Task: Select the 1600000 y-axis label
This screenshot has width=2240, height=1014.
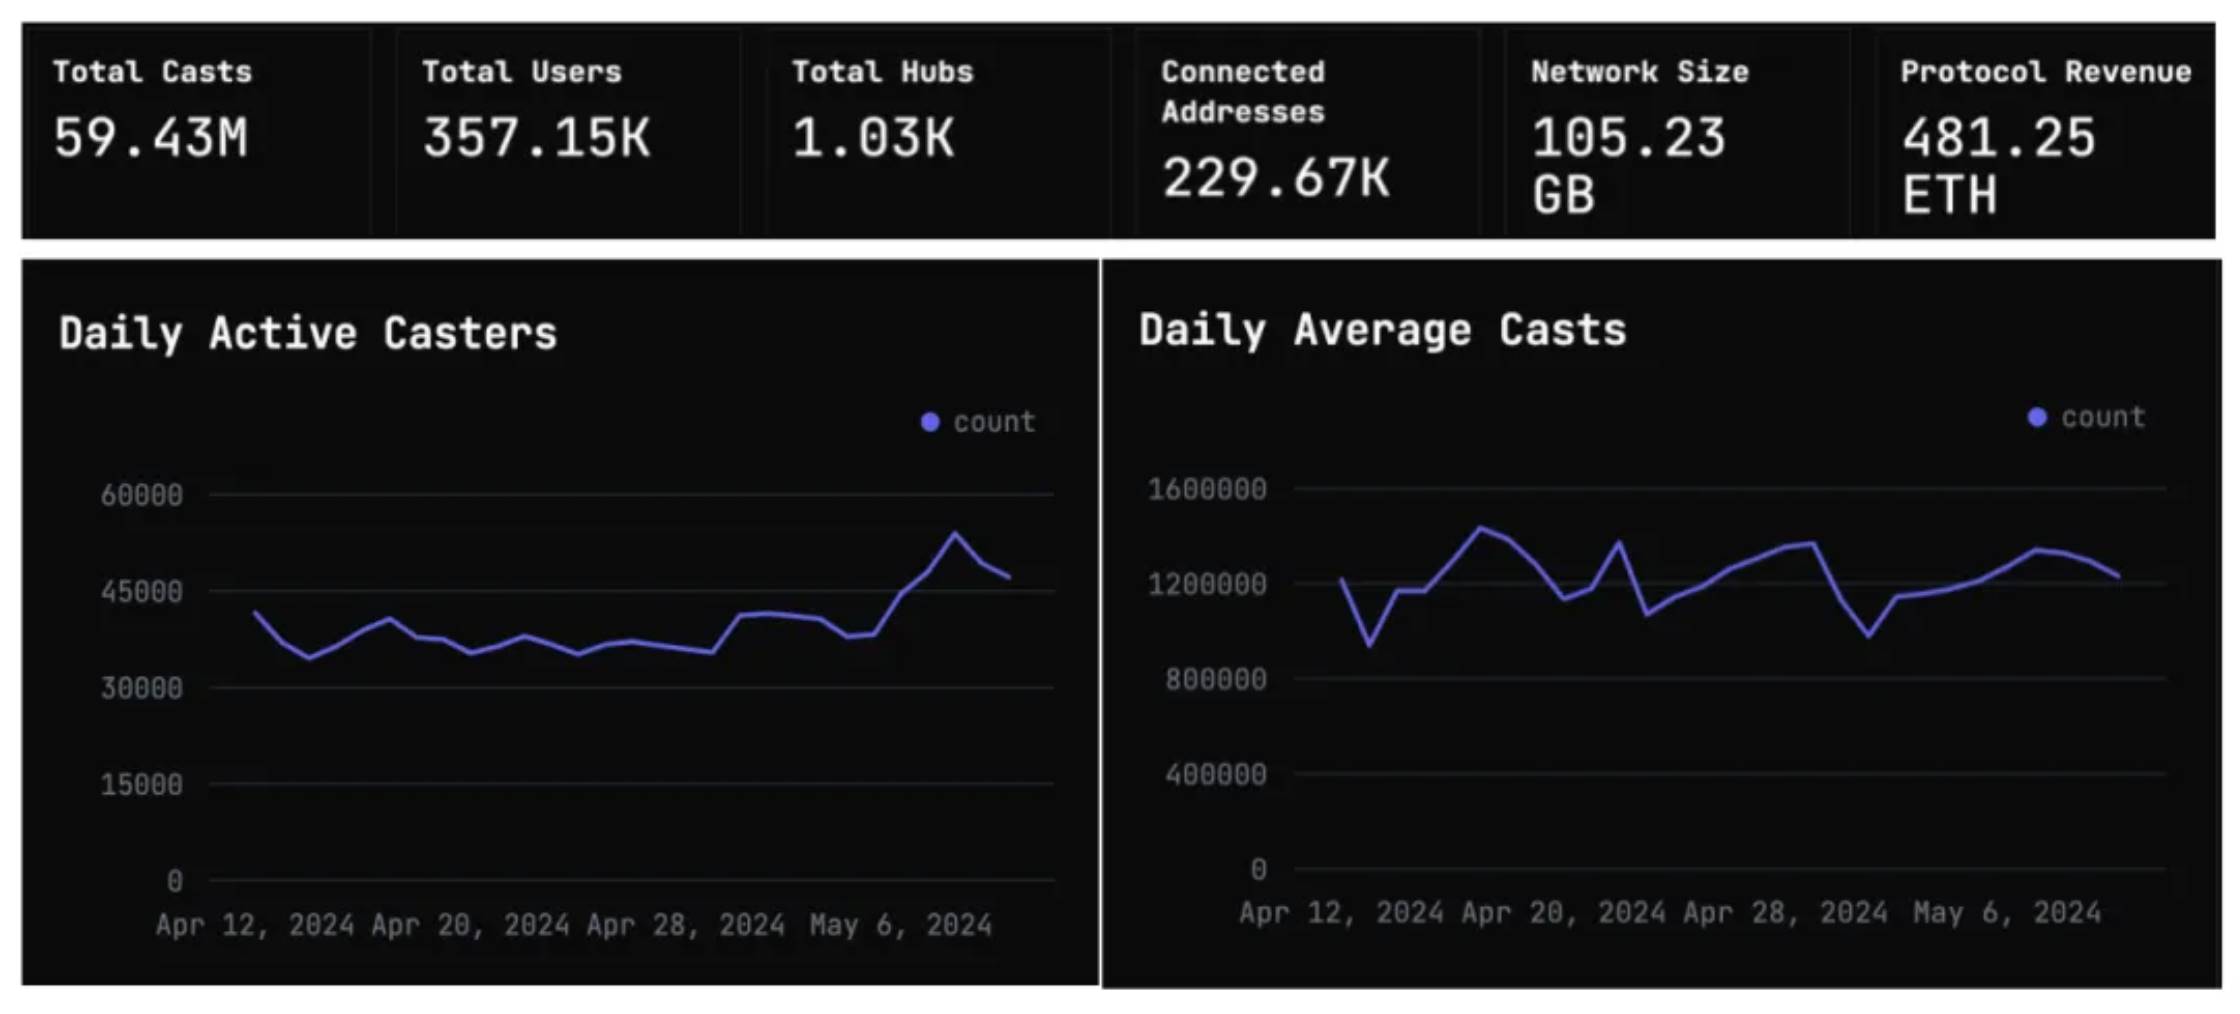Action: 1207,489
